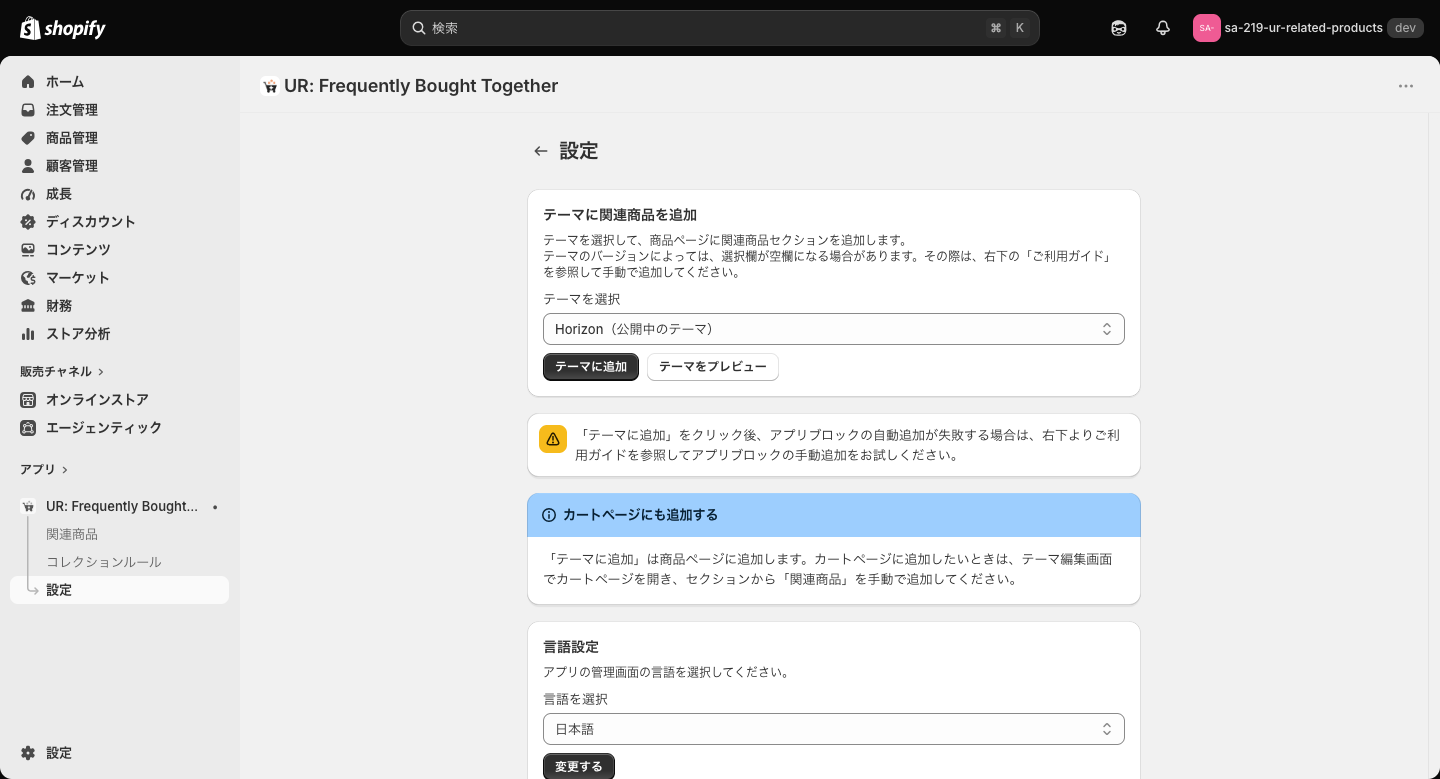Open the three-dot app menu
The height and width of the screenshot is (779, 1440).
tap(1406, 86)
